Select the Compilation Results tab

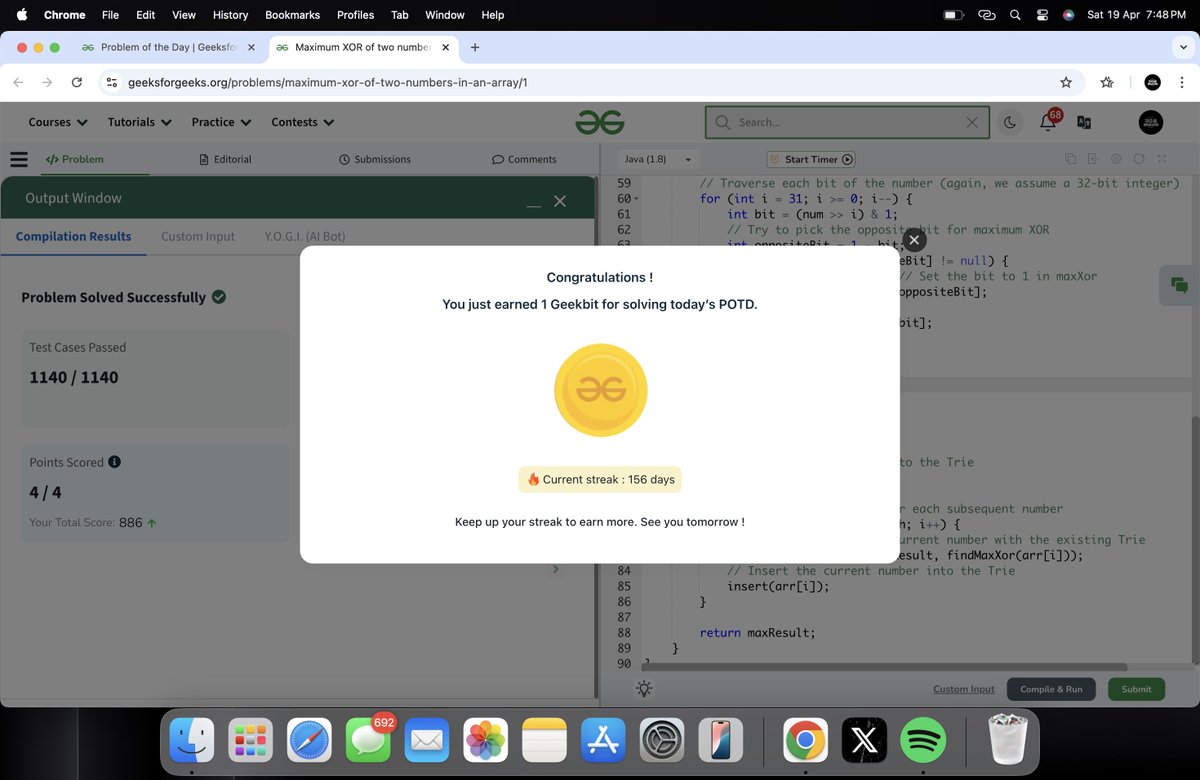point(73,236)
